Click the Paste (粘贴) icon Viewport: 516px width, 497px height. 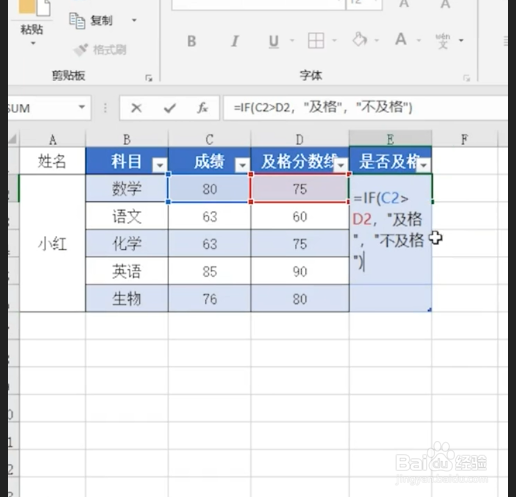point(35,7)
